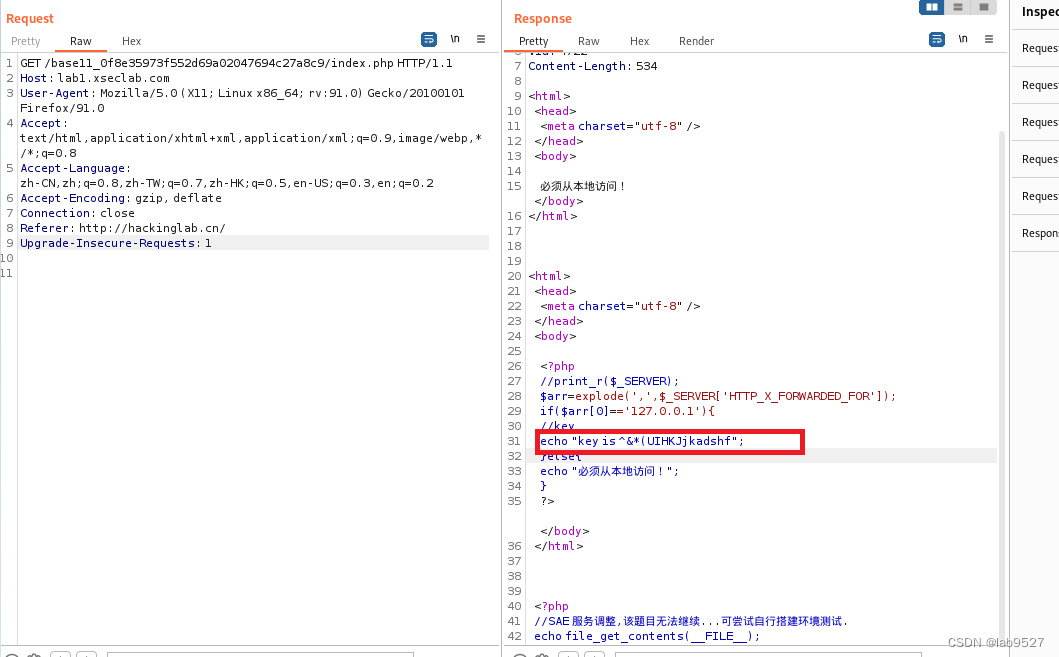Toggle word wrap icon in Response panel

click(x=937, y=40)
